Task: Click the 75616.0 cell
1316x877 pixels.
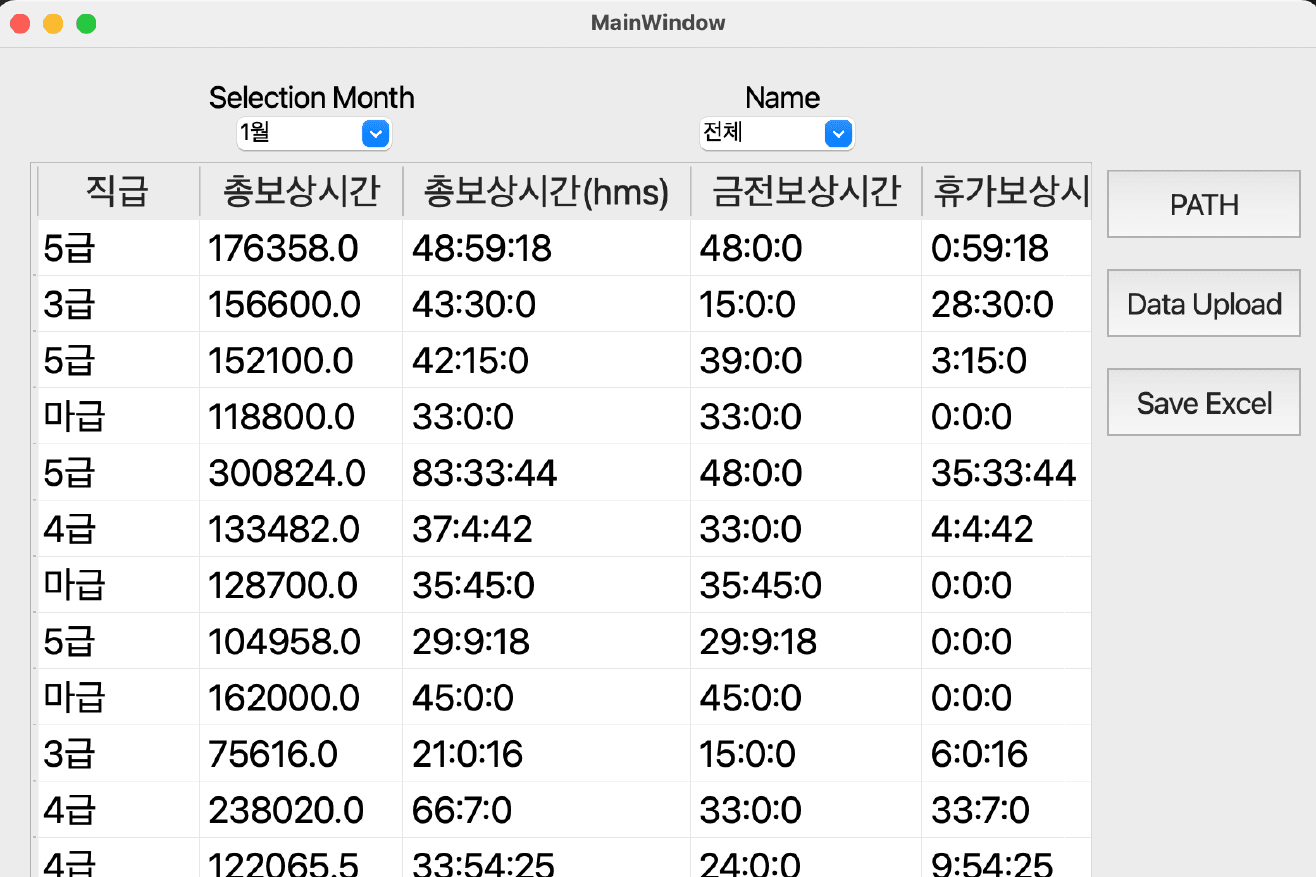Action: 301,753
